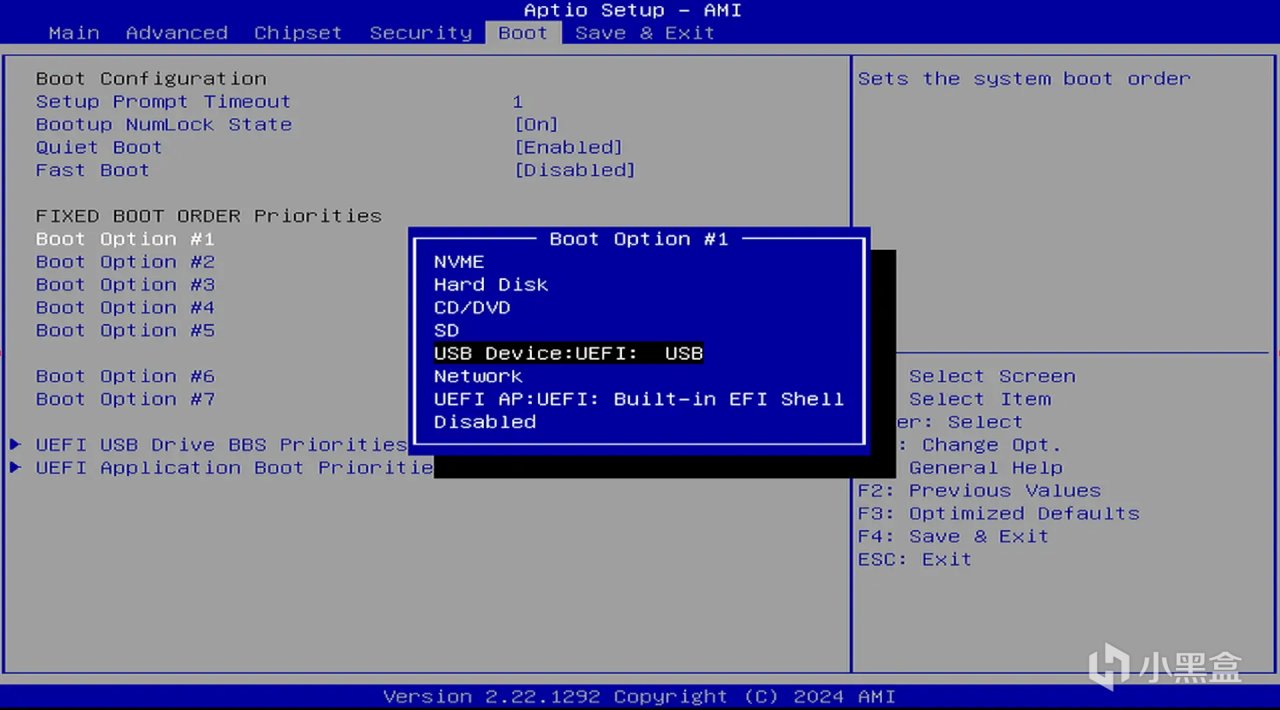Select Bootup NumLock State setting
The height and width of the screenshot is (710, 1280).
pyautogui.click(x=164, y=125)
